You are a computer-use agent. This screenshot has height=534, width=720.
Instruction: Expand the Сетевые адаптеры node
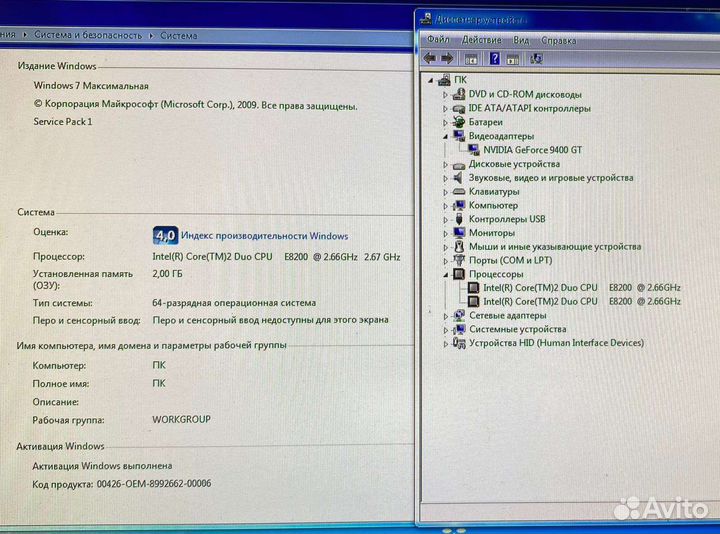tap(445, 316)
